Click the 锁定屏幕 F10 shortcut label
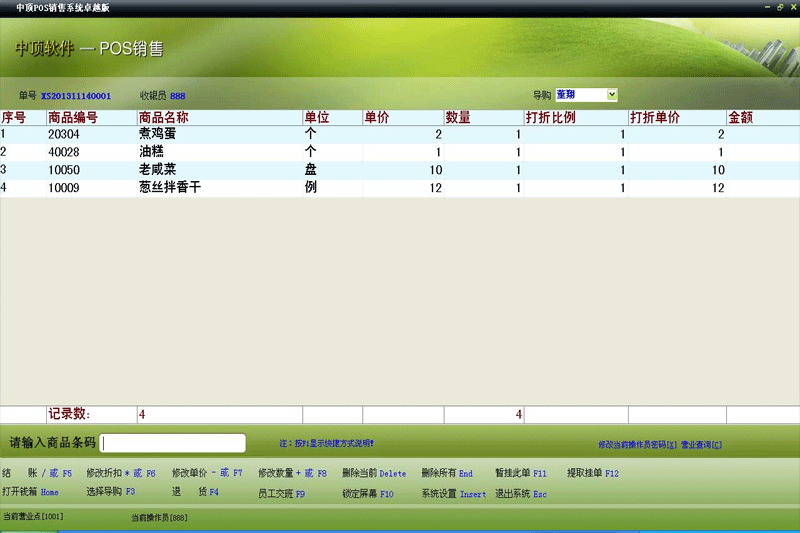This screenshot has width=800, height=533. pyautogui.click(x=367, y=494)
